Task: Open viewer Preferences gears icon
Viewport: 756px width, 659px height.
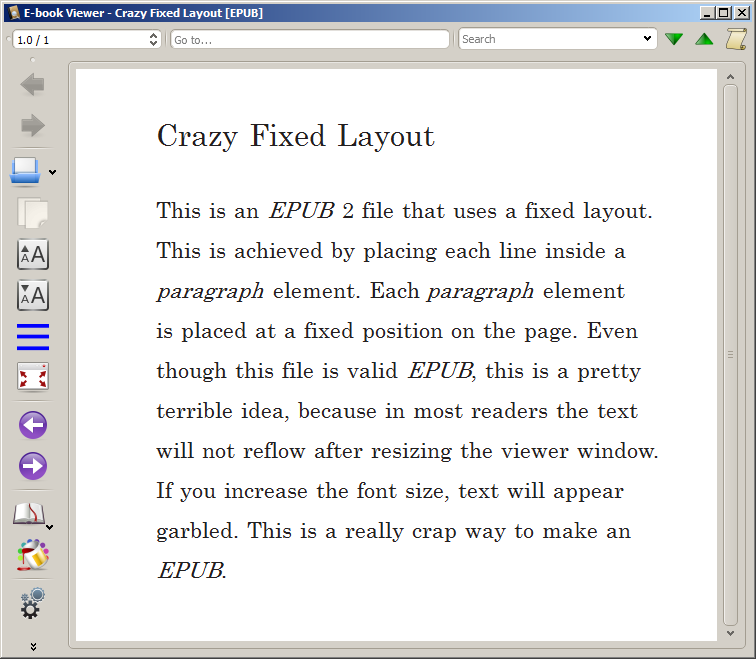Action: point(33,602)
